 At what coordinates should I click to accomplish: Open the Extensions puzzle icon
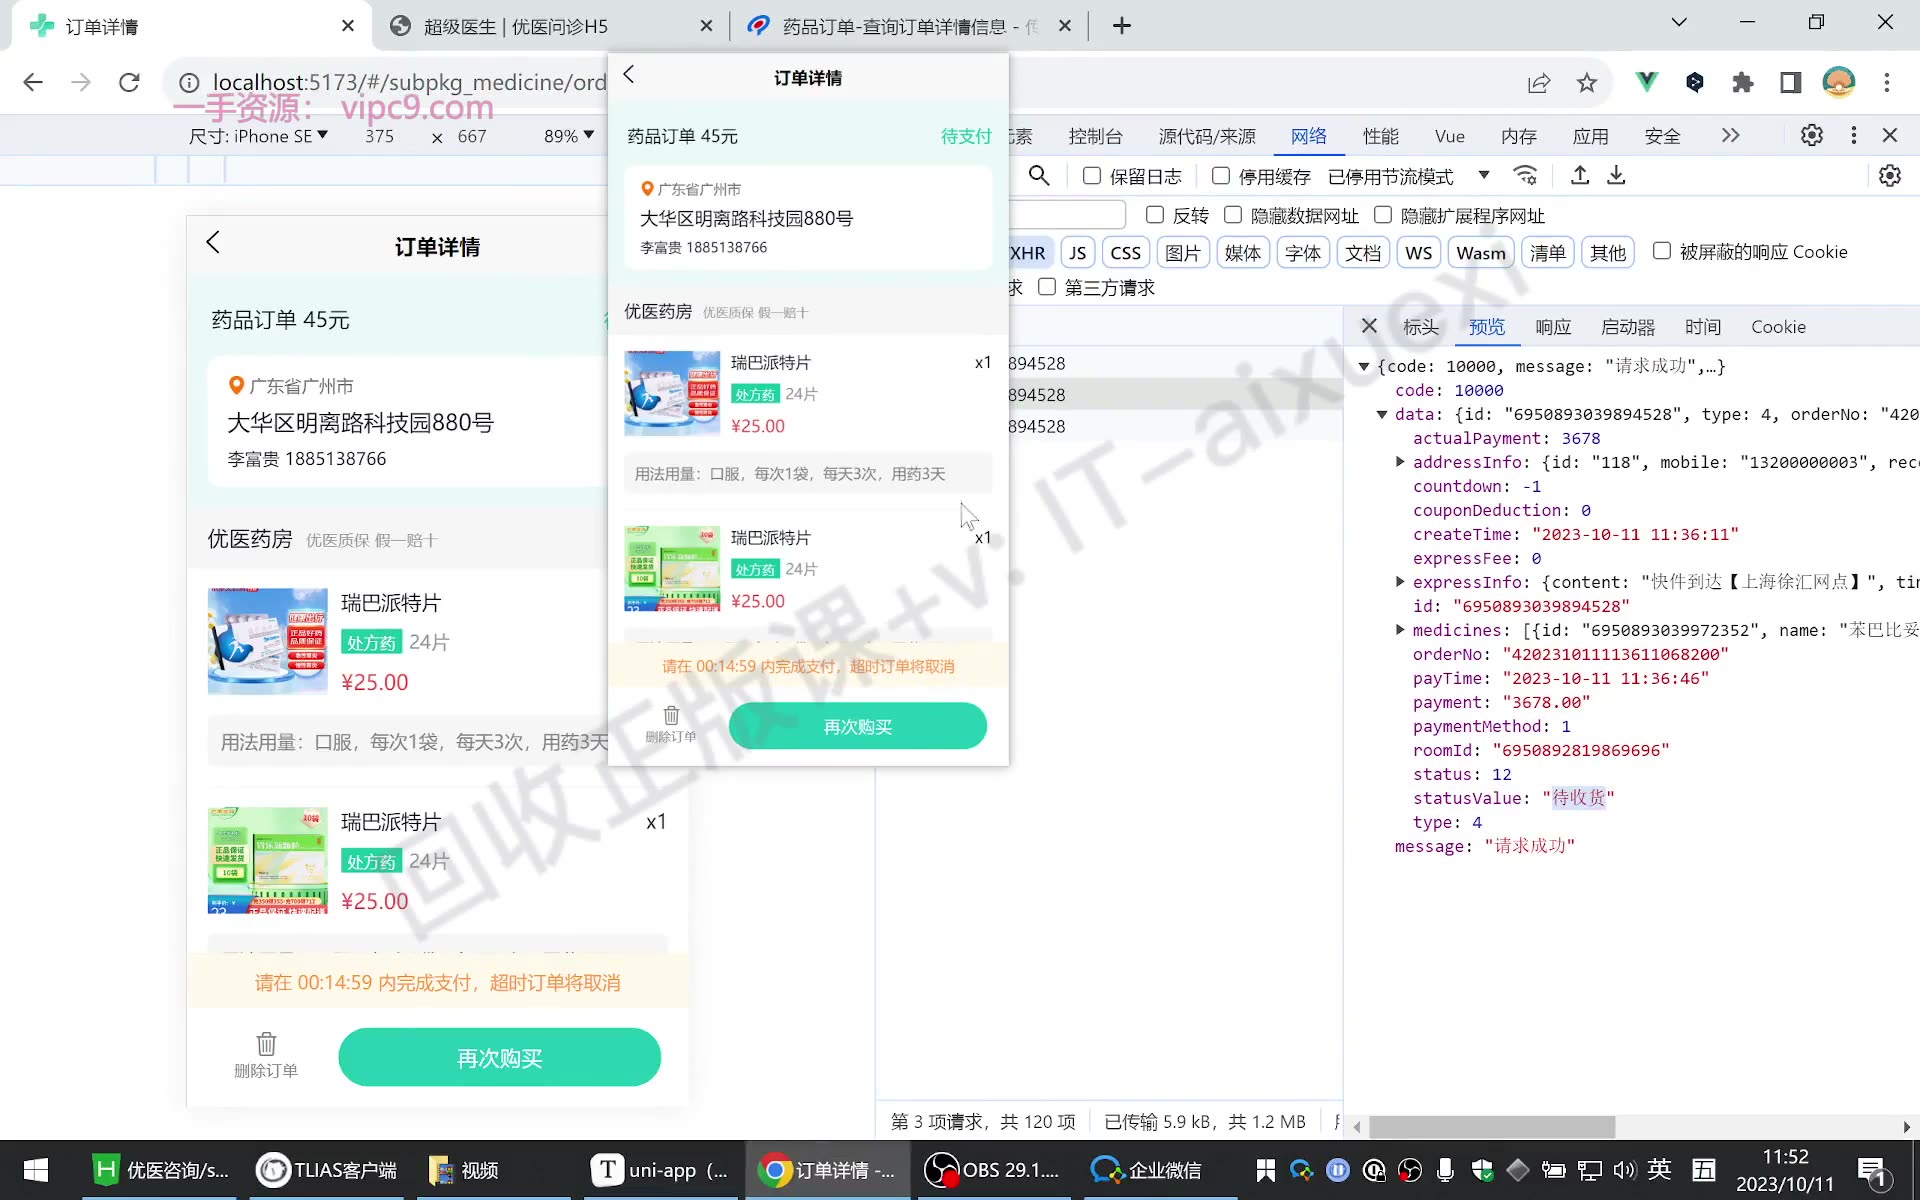pos(1743,83)
